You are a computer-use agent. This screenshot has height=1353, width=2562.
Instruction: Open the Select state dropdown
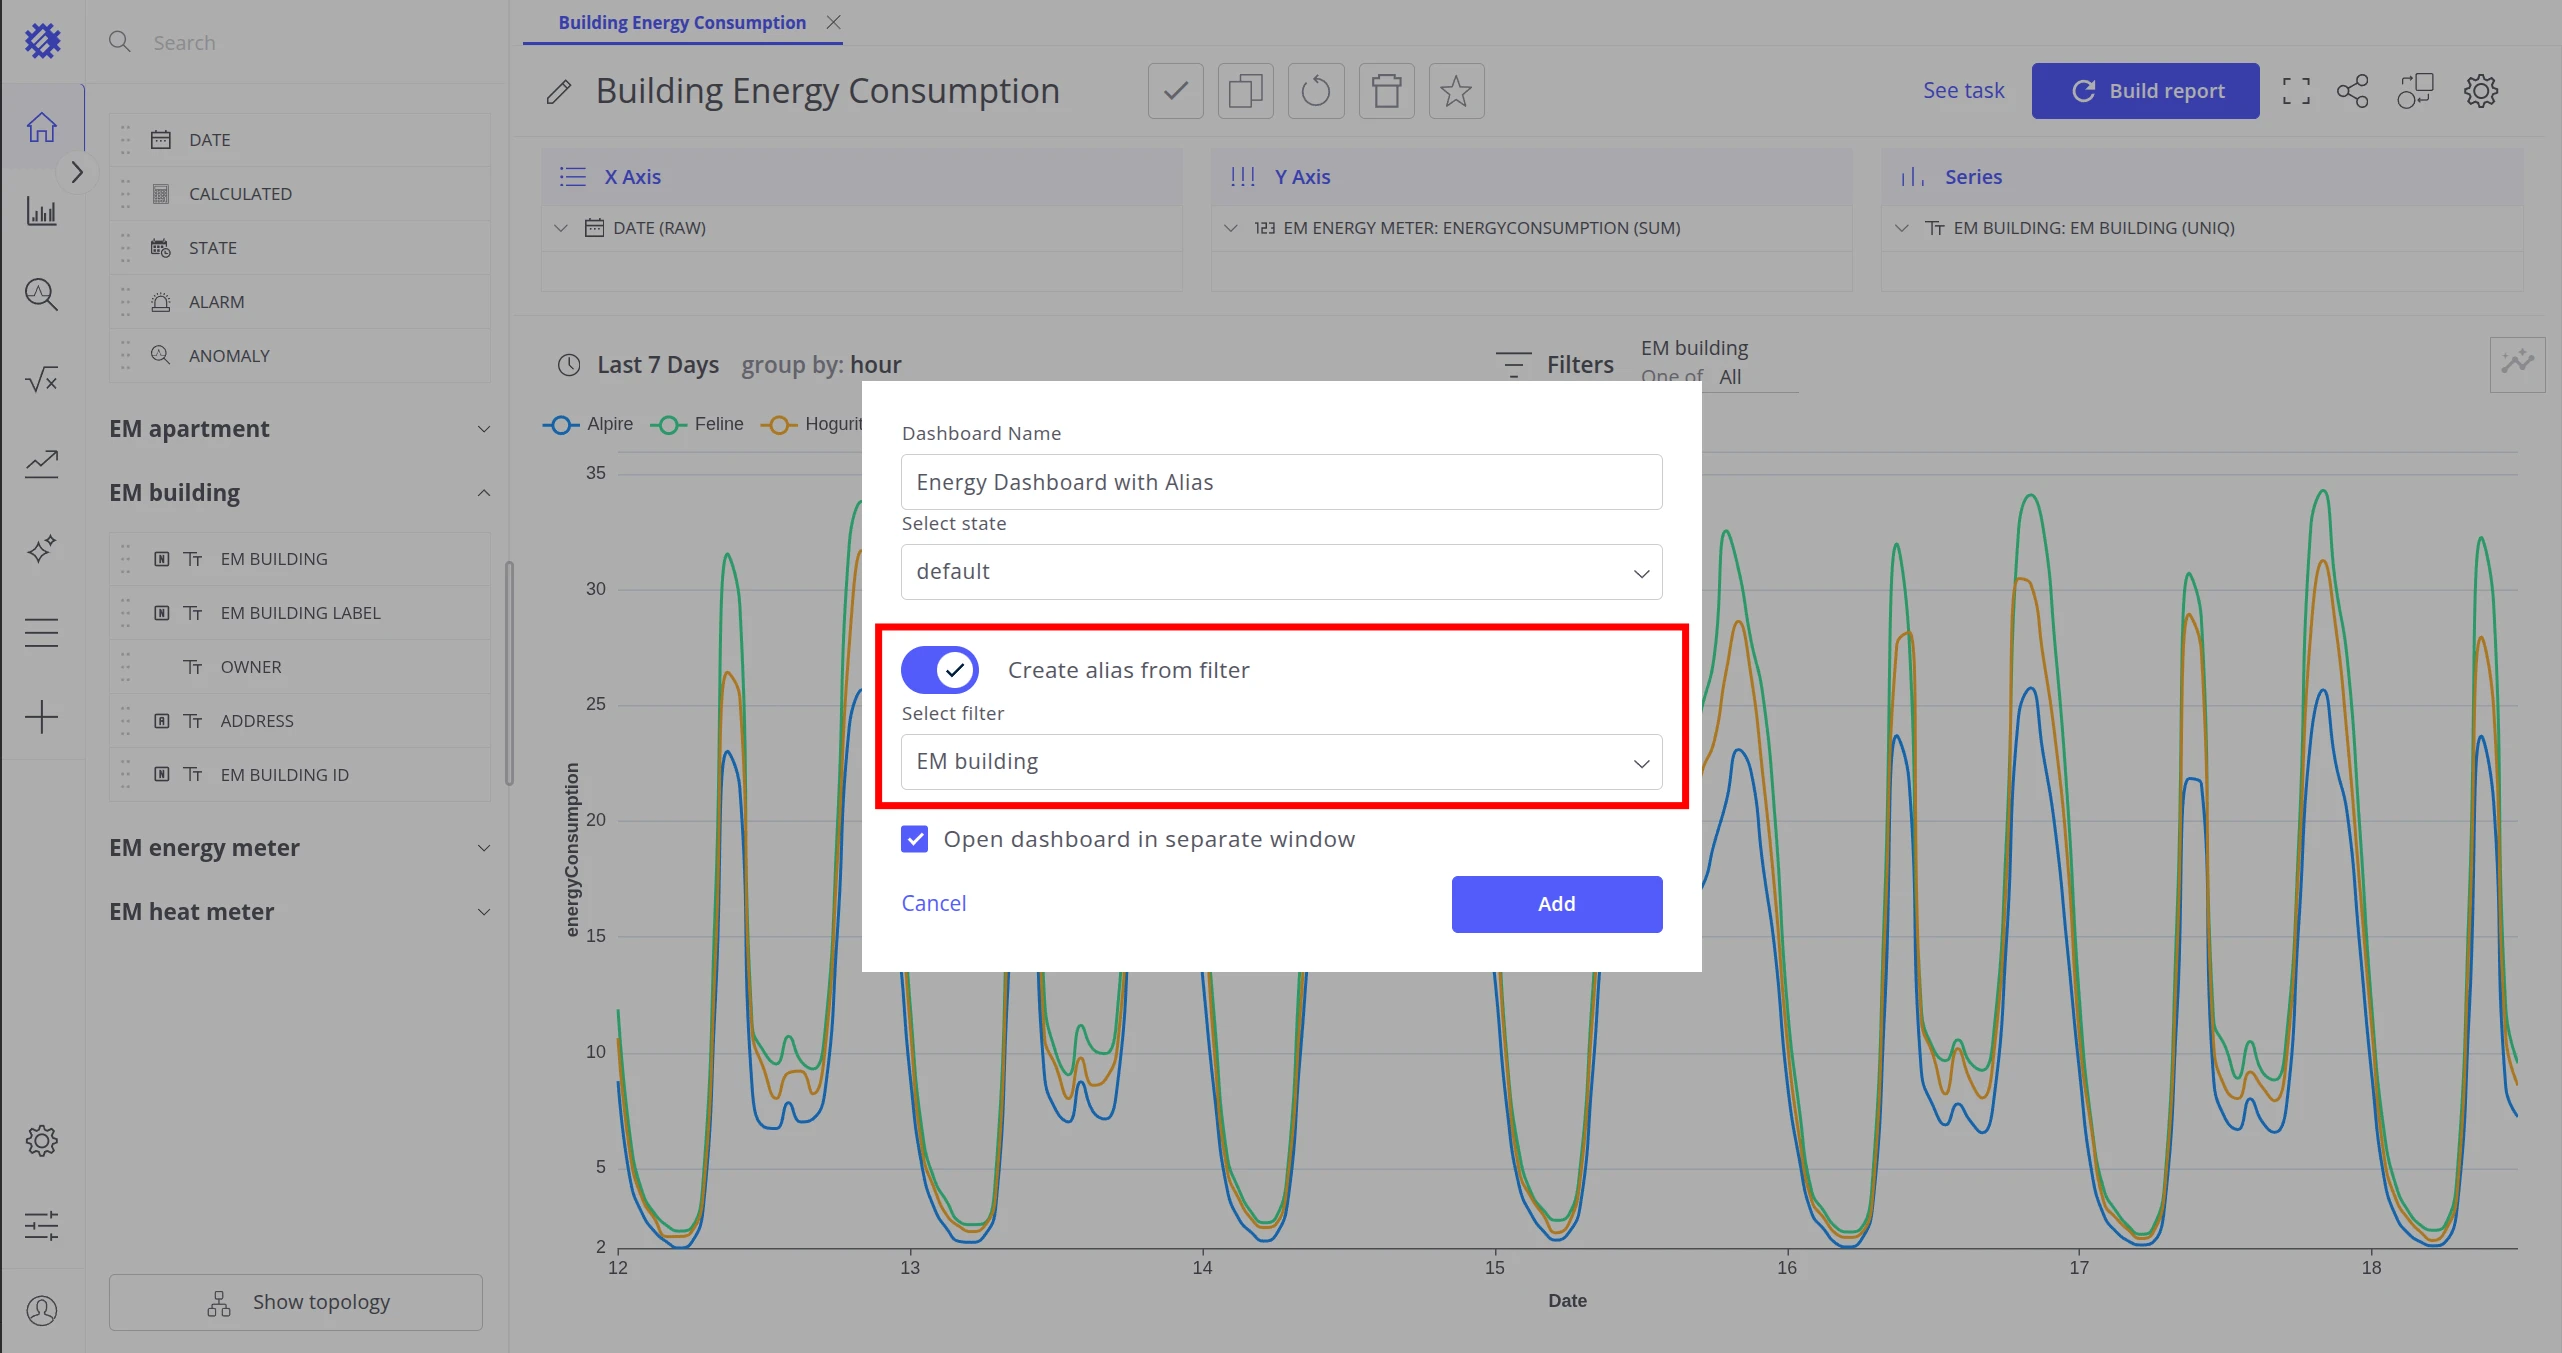[1281, 572]
